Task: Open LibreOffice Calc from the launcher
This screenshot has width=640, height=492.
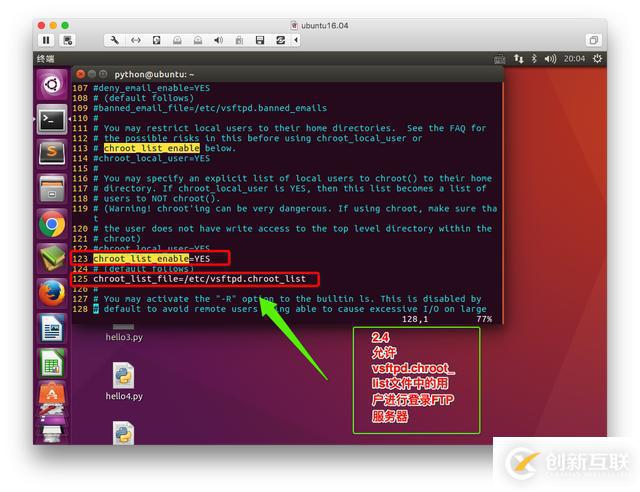Action: pos(52,363)
